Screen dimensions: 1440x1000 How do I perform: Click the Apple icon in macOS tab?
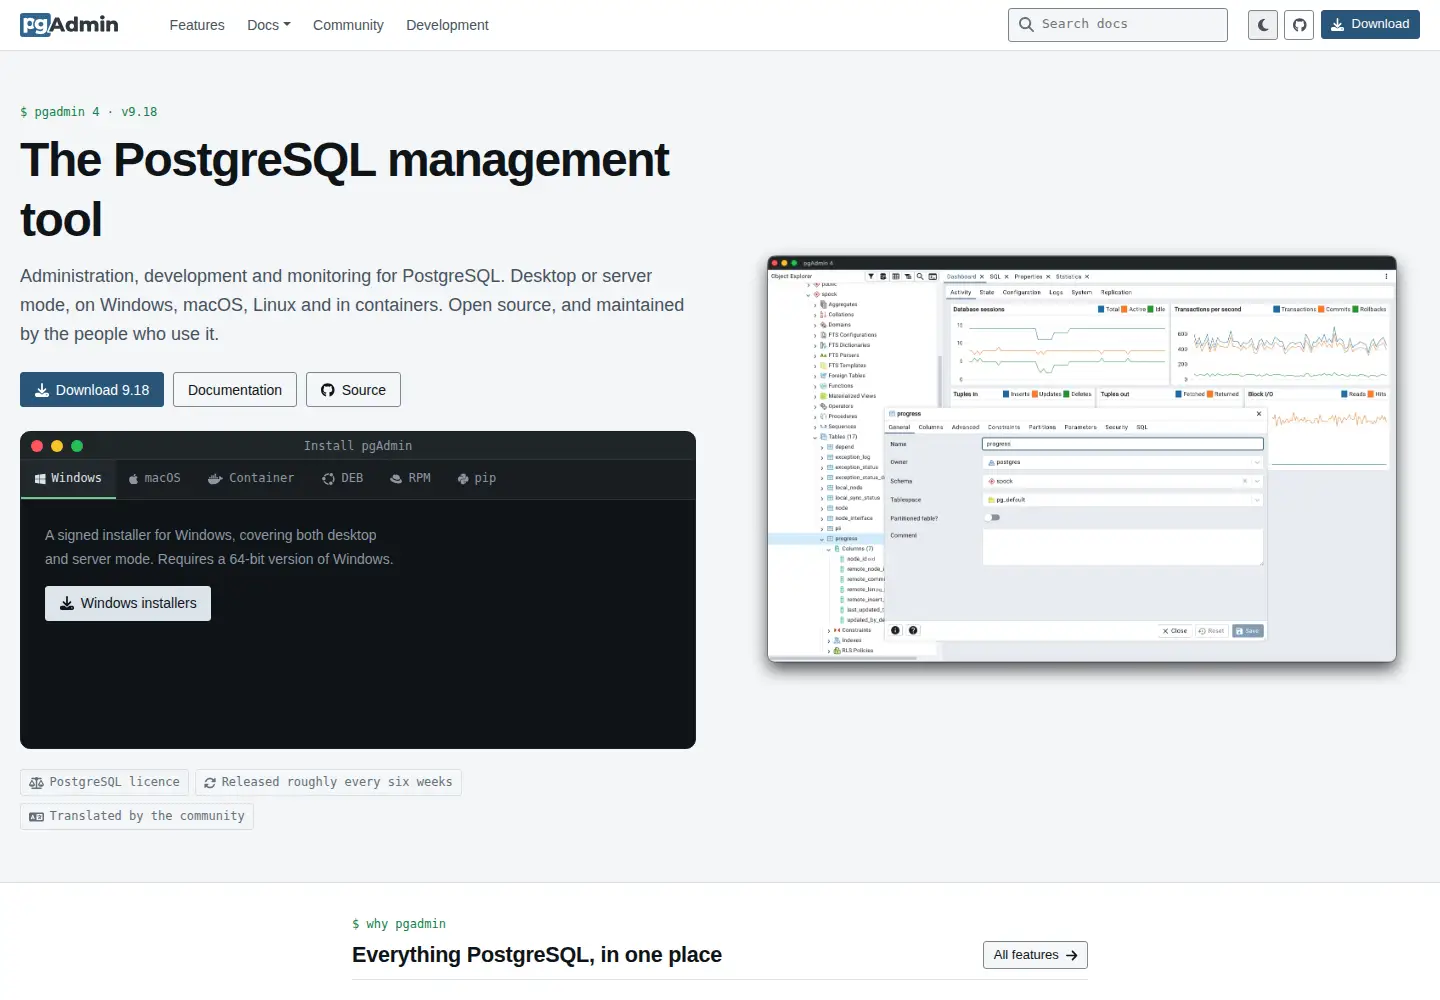(134, 479)
